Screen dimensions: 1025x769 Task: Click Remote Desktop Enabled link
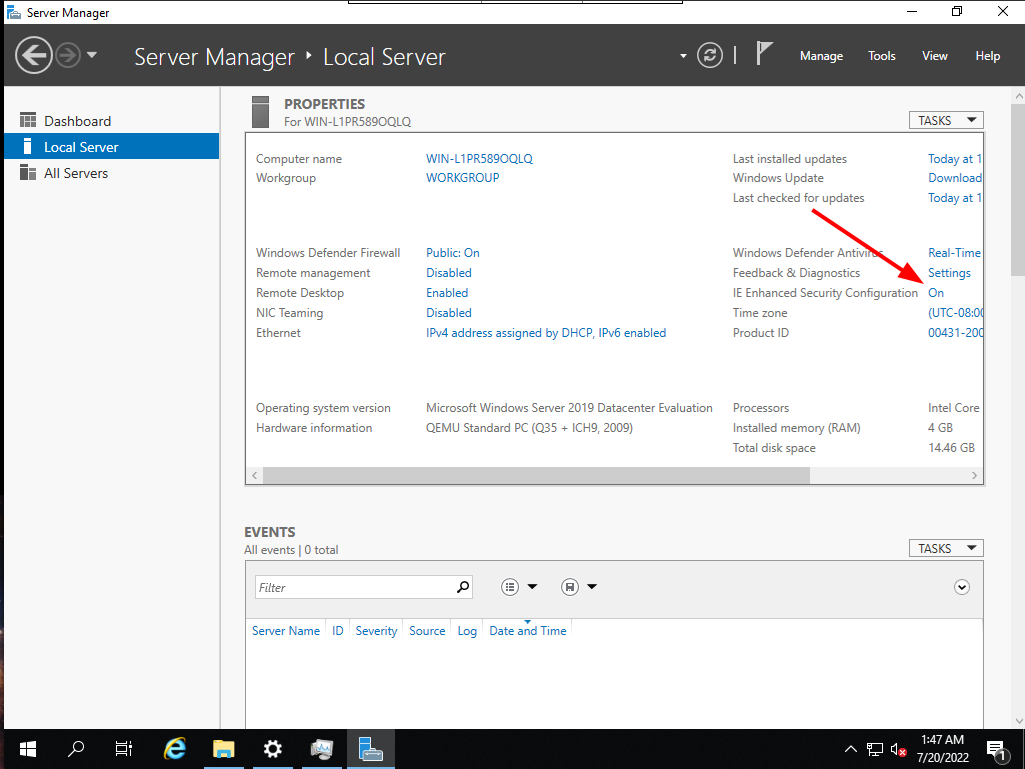point(447,293)
